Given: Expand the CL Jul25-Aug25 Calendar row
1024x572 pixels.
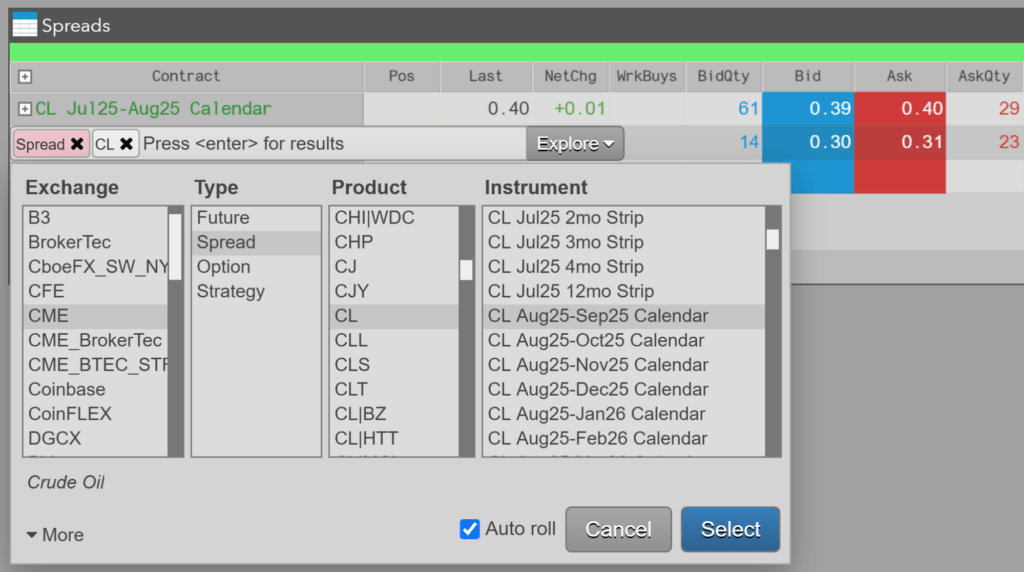Looking at the screenshot, I should coord(25,109).
